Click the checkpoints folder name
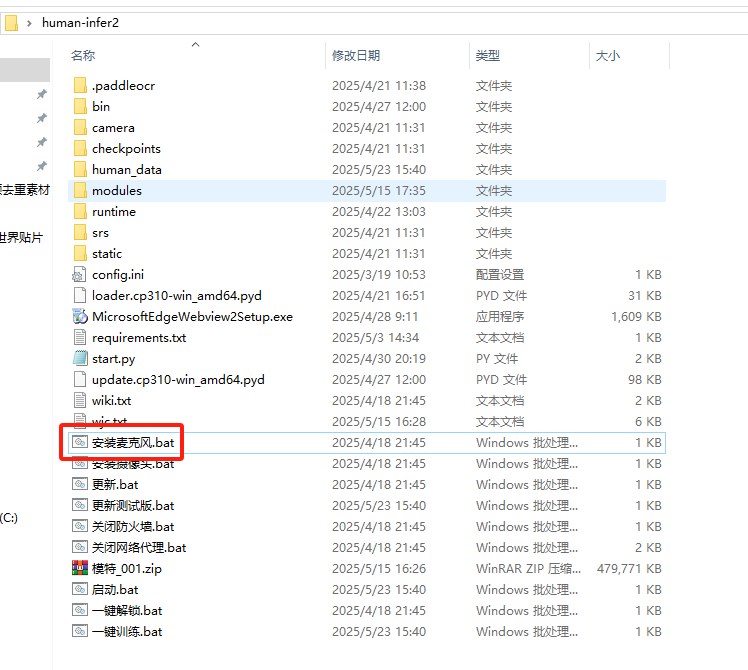The image size is (748, 670). [126, 148]
